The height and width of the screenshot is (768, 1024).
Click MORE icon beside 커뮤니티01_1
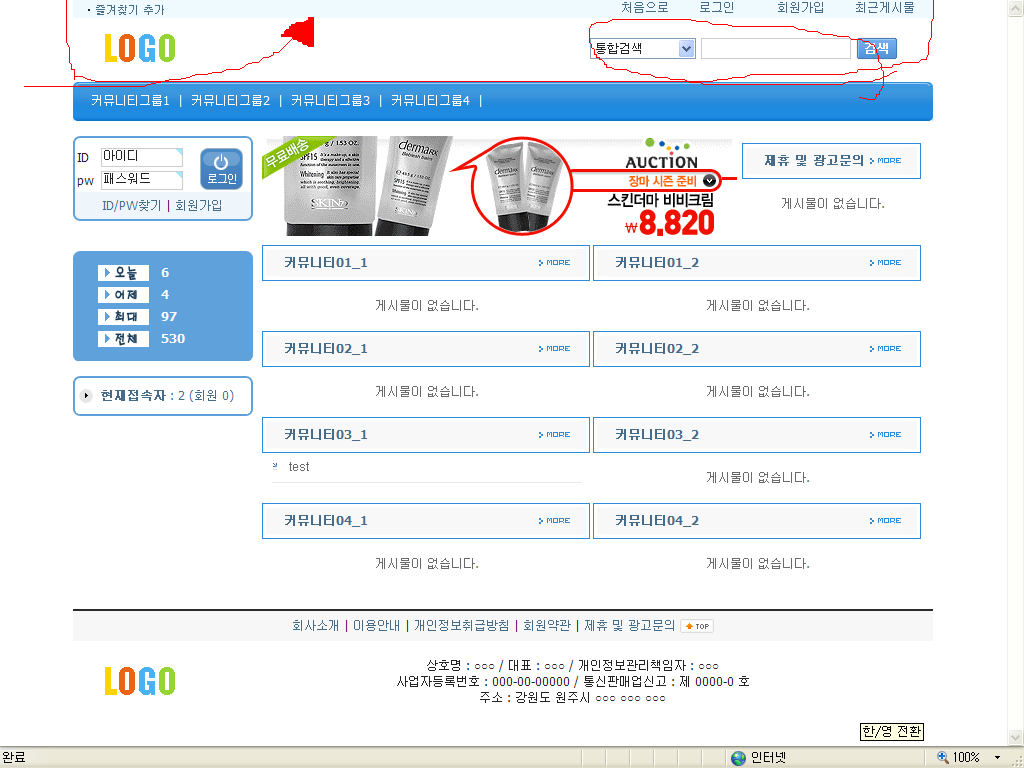coord(554,263)
